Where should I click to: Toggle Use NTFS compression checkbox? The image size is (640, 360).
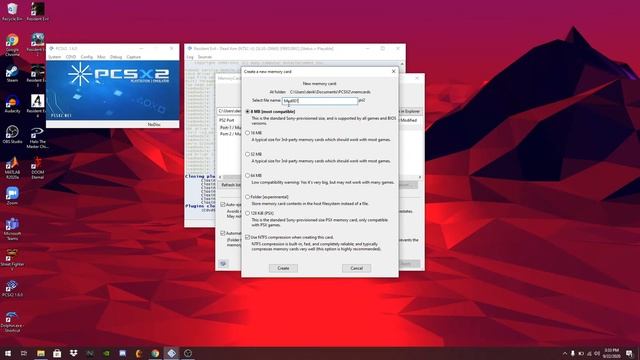[x=247, y=237]
